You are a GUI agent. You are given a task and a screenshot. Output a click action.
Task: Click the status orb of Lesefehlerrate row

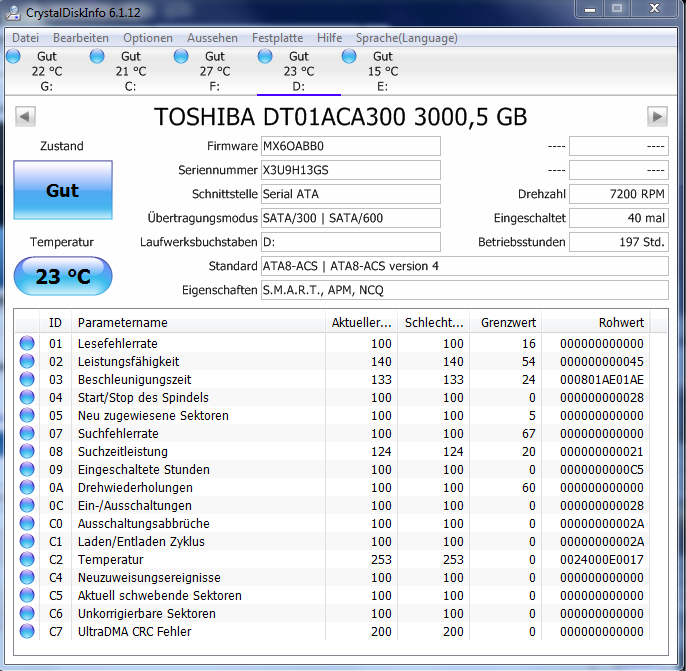[27, 343]
